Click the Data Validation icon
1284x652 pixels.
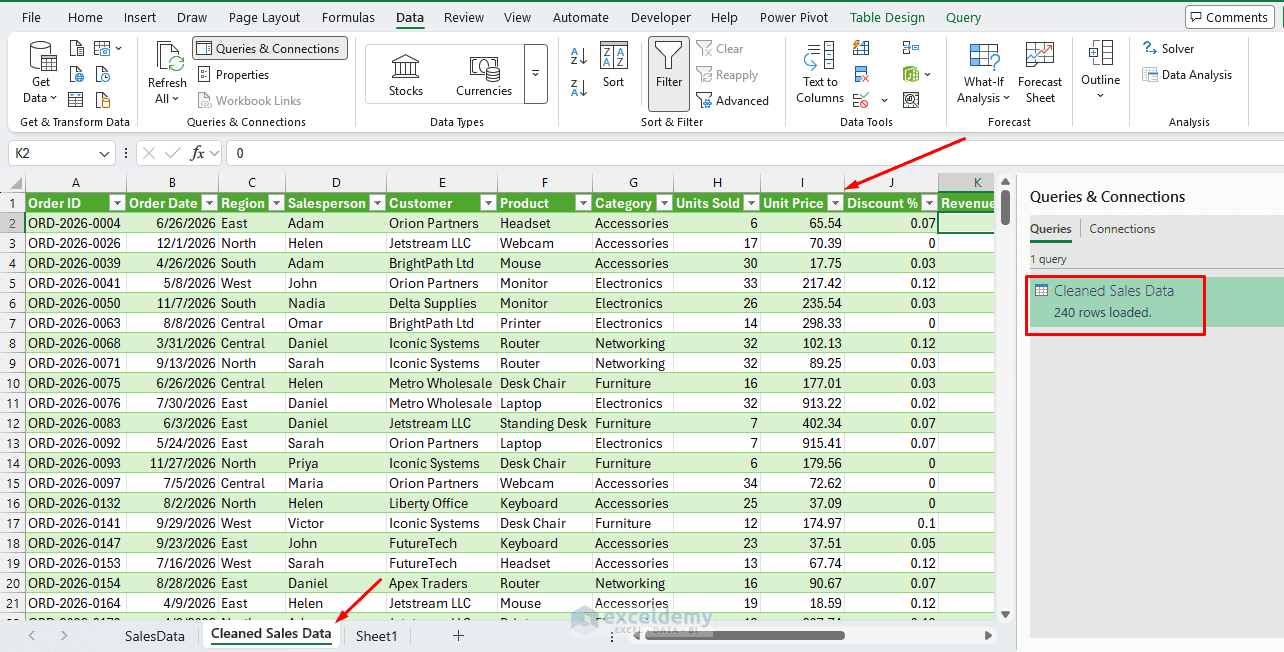(x=861, y=100)
